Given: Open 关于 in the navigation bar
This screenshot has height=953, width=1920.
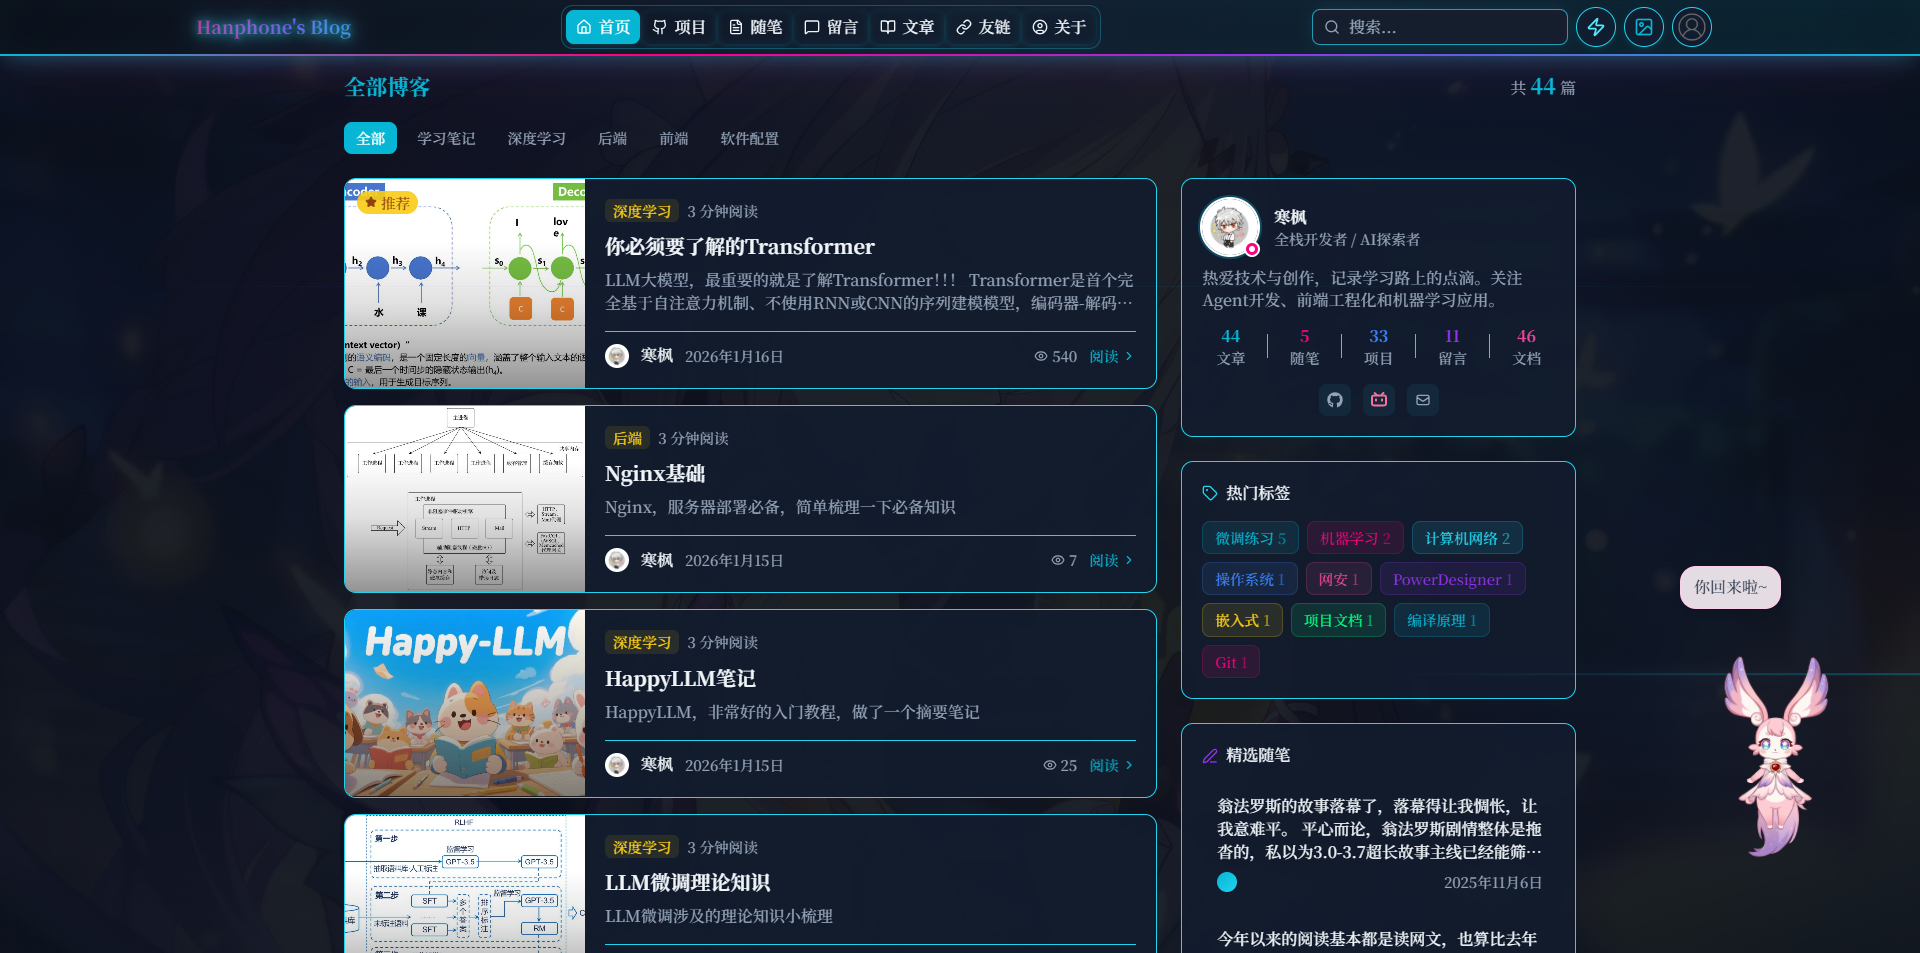Looking at the screenshot, I should (1059, 27).
